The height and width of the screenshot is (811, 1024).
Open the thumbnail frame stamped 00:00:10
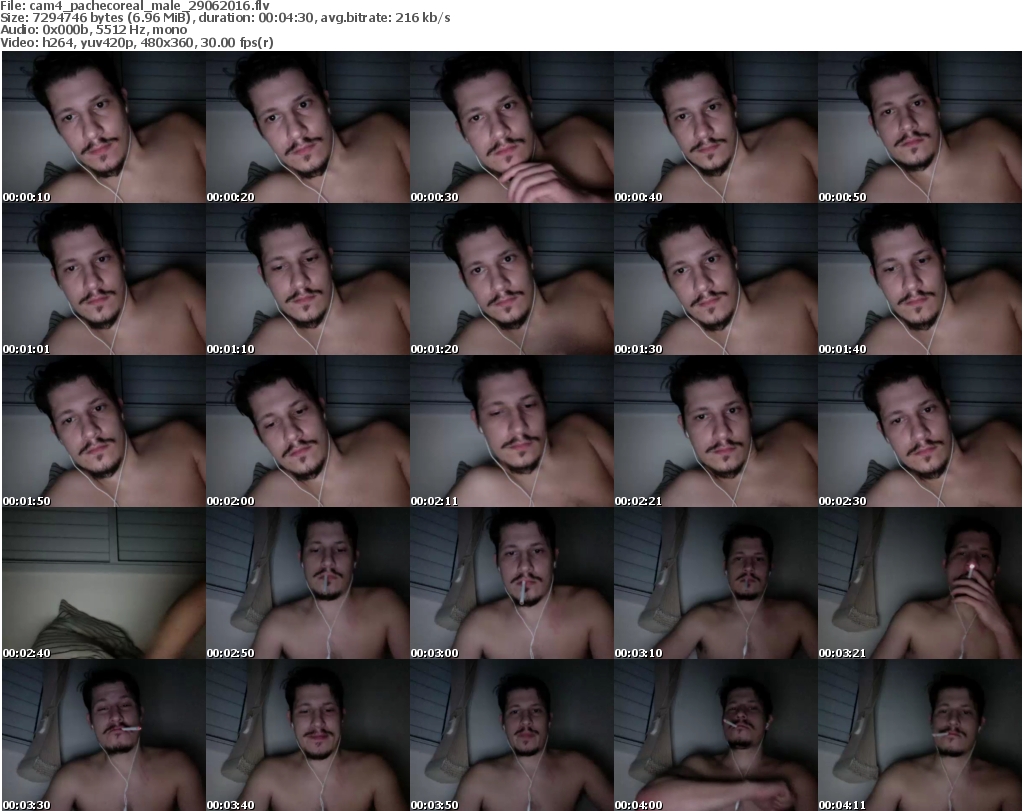click(x=104, y=127)
